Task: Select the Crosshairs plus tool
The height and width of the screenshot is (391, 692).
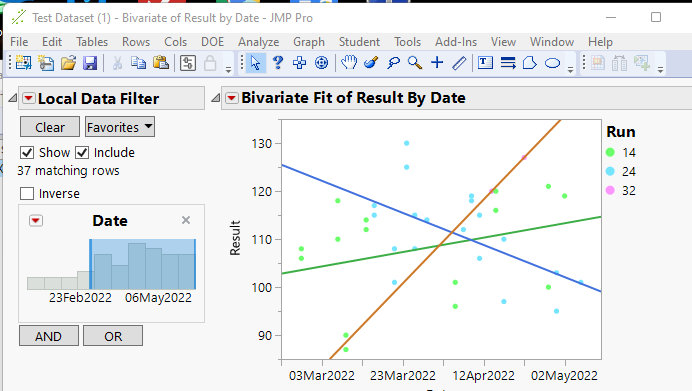Action: click(437, 63)
